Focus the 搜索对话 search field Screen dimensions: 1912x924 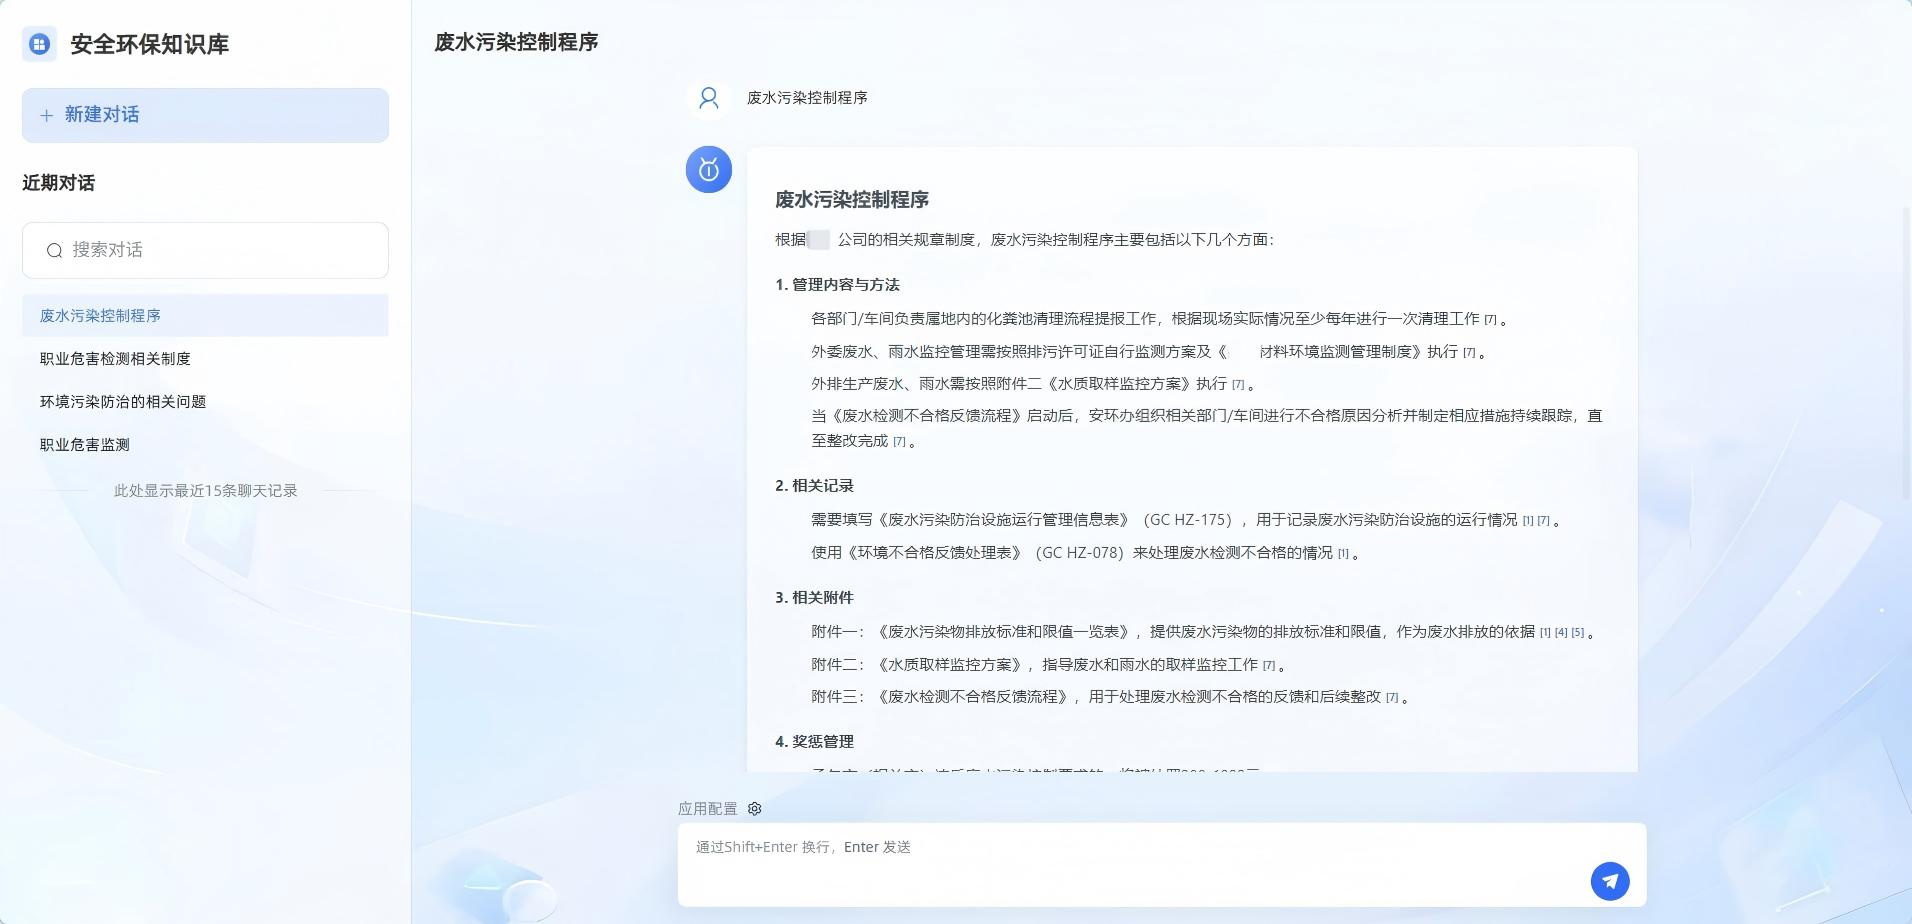coord(220,250)
